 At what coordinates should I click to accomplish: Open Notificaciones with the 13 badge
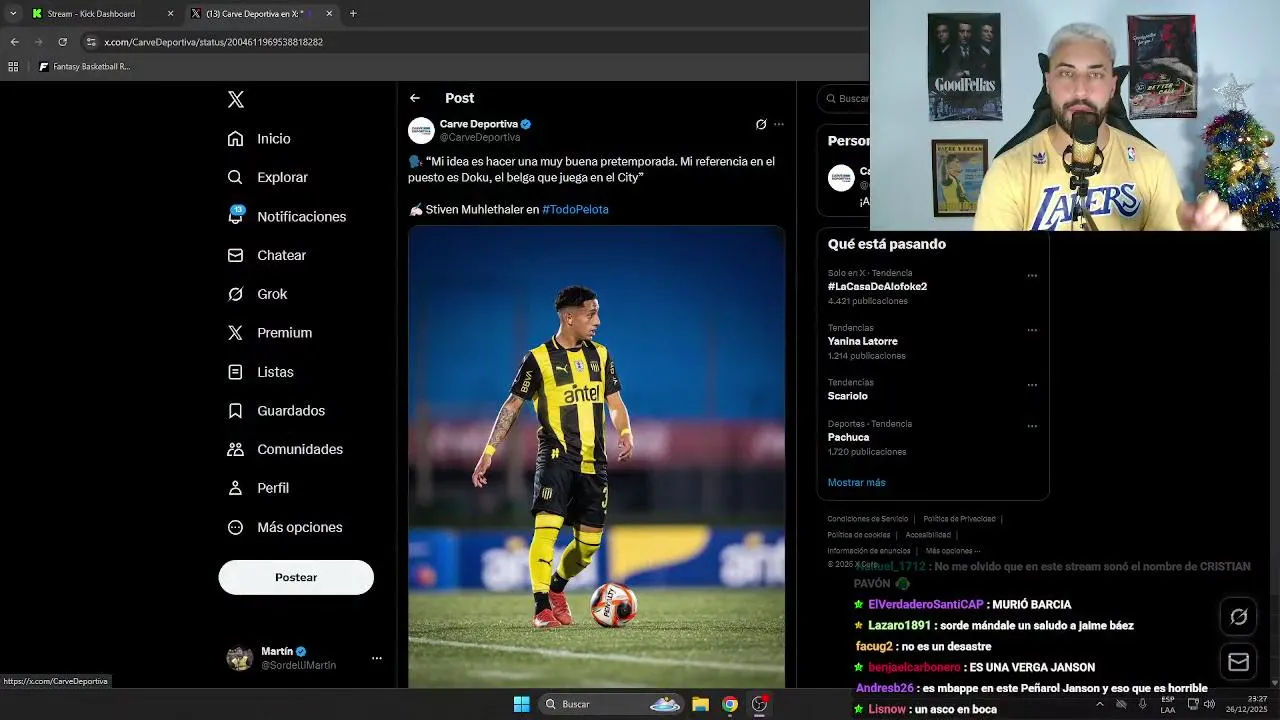pyautogui.click(x=286, y=216)
